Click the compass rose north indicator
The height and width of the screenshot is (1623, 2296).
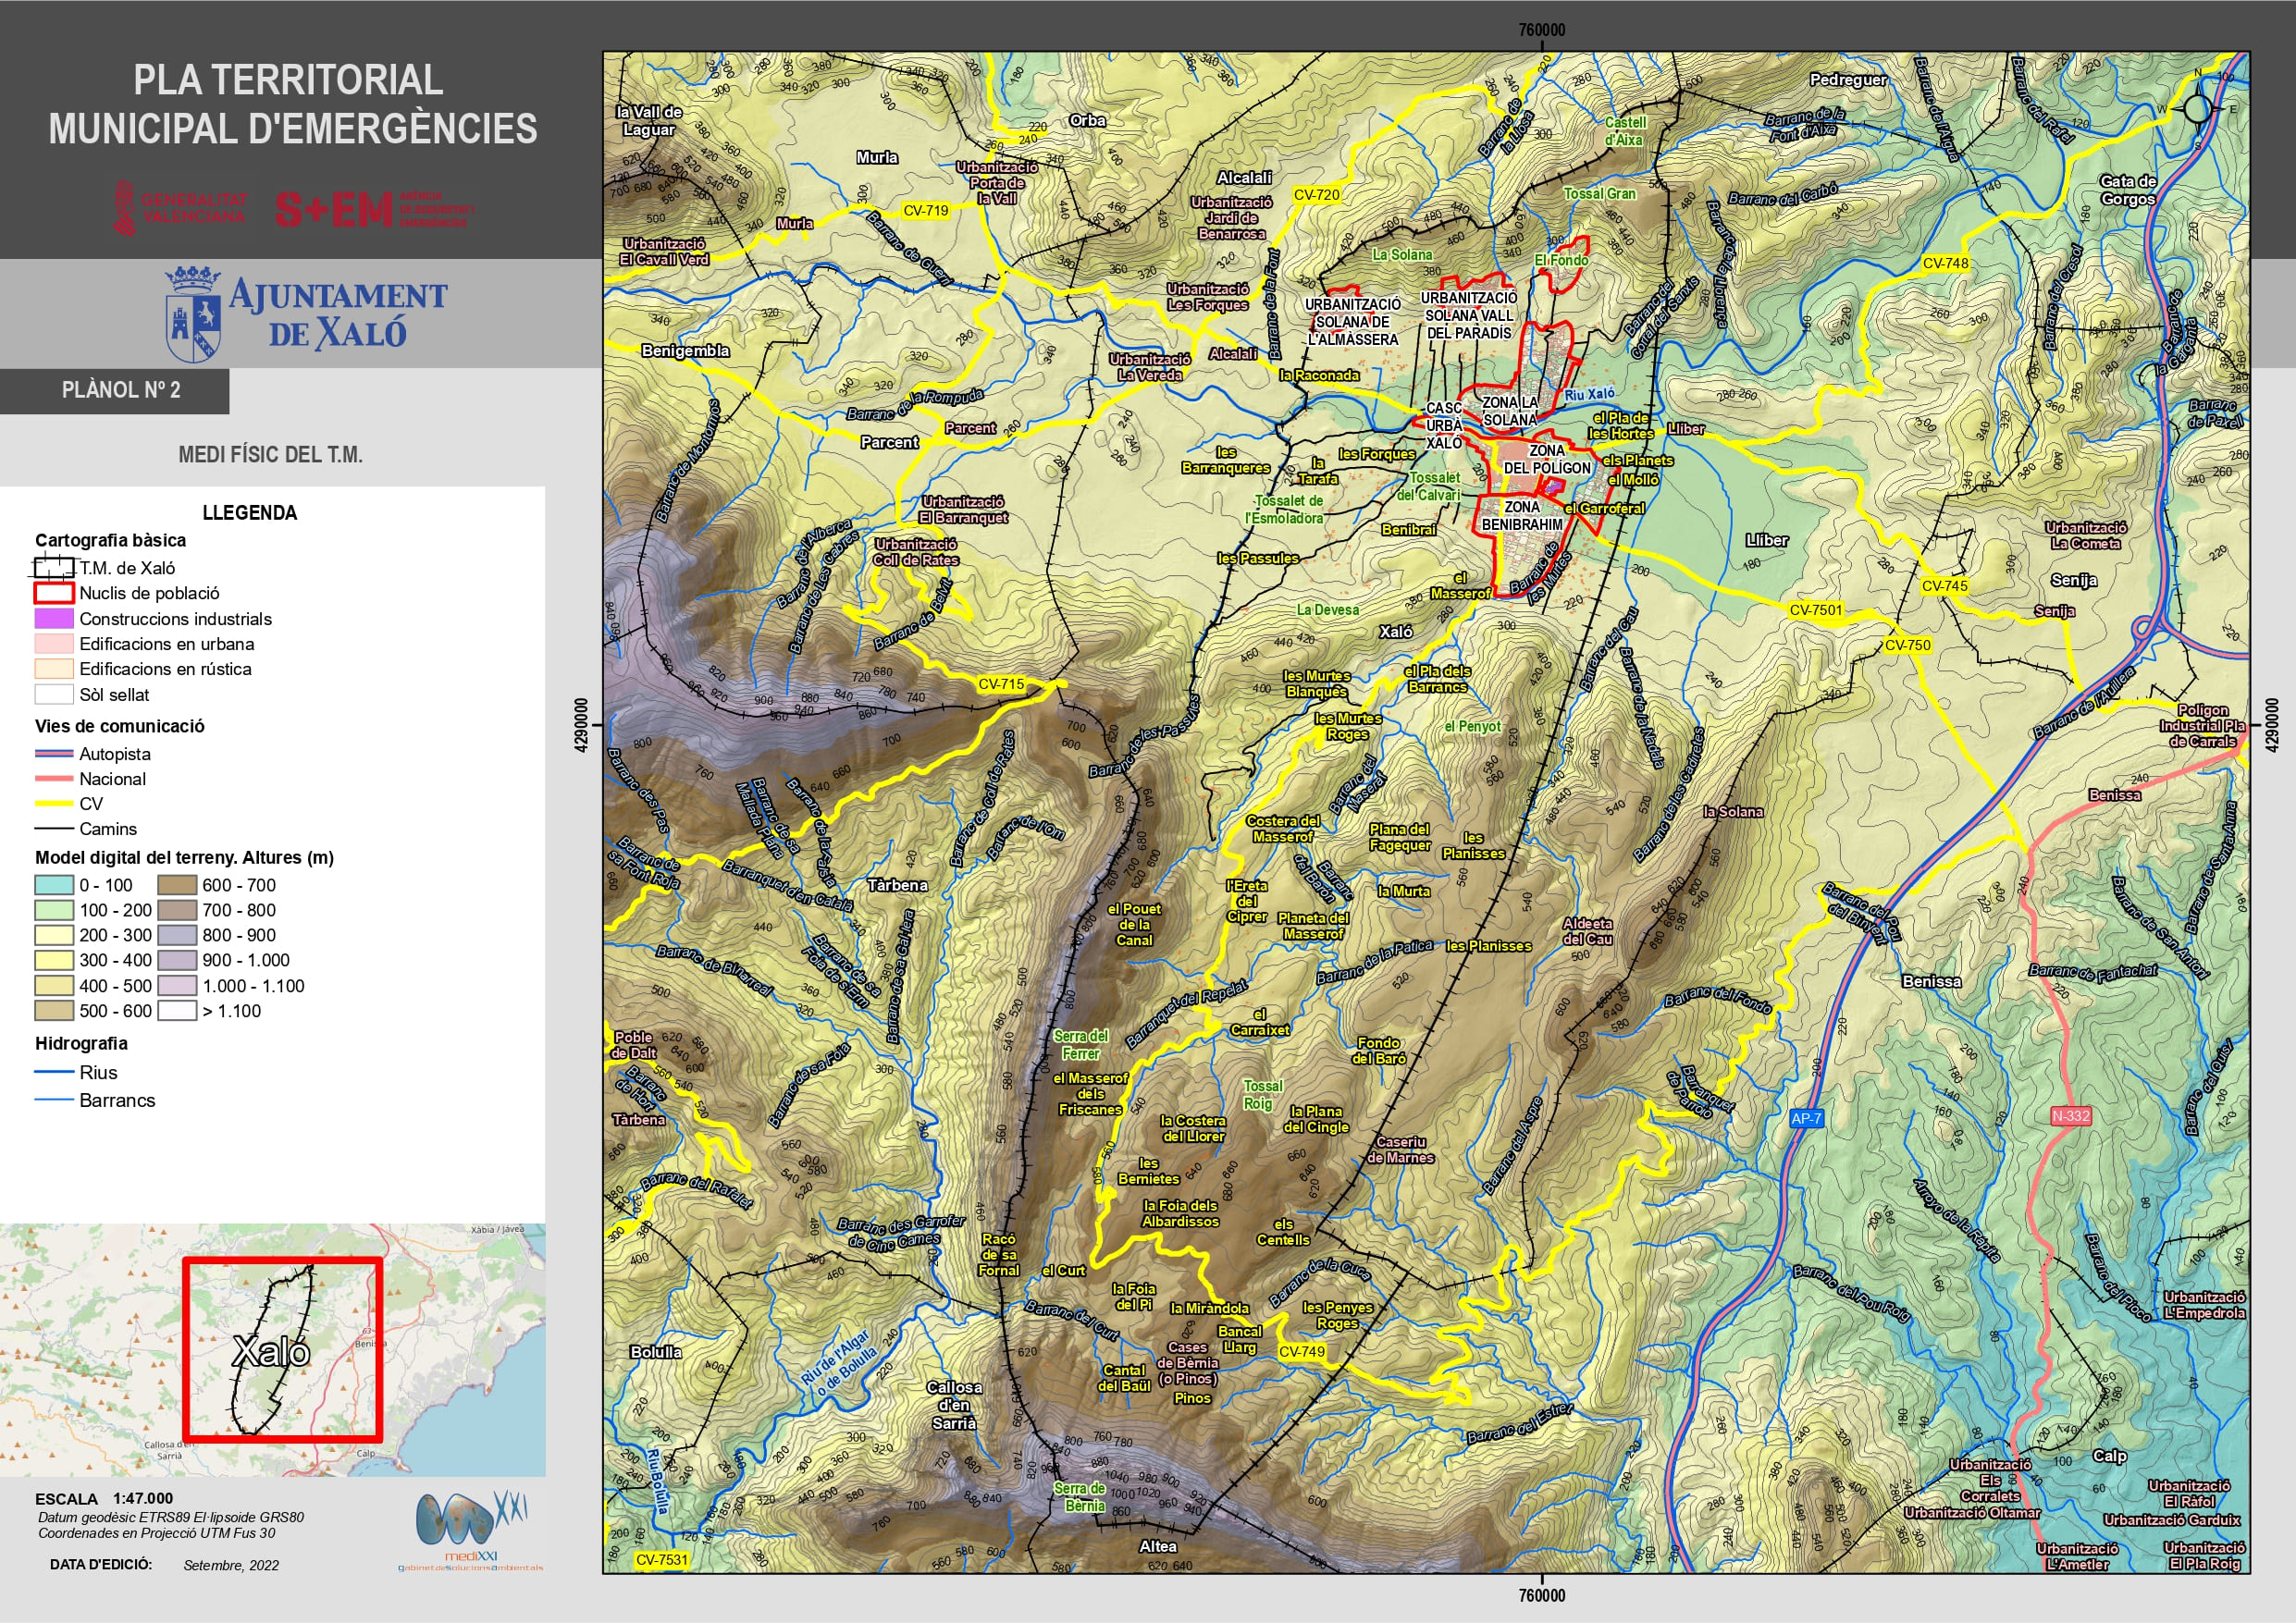2196,106
